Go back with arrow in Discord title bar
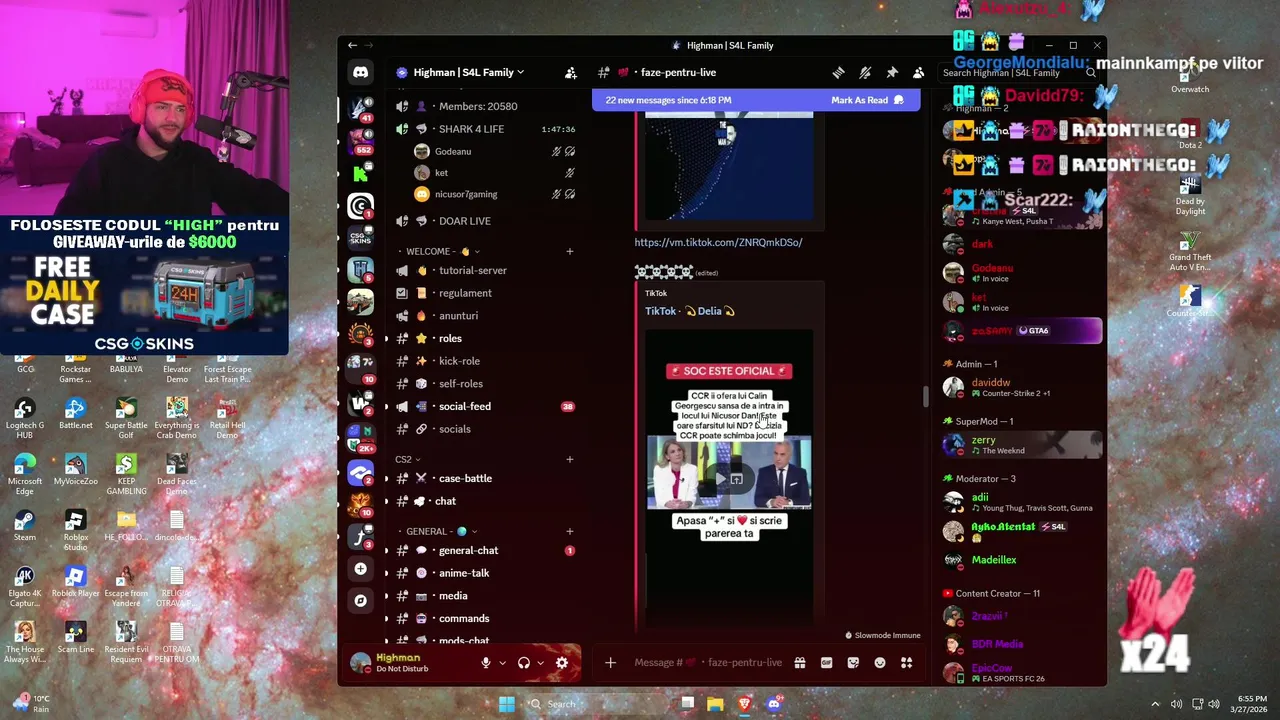Screen dimensions: 1280x720 (x=352, y=45)
